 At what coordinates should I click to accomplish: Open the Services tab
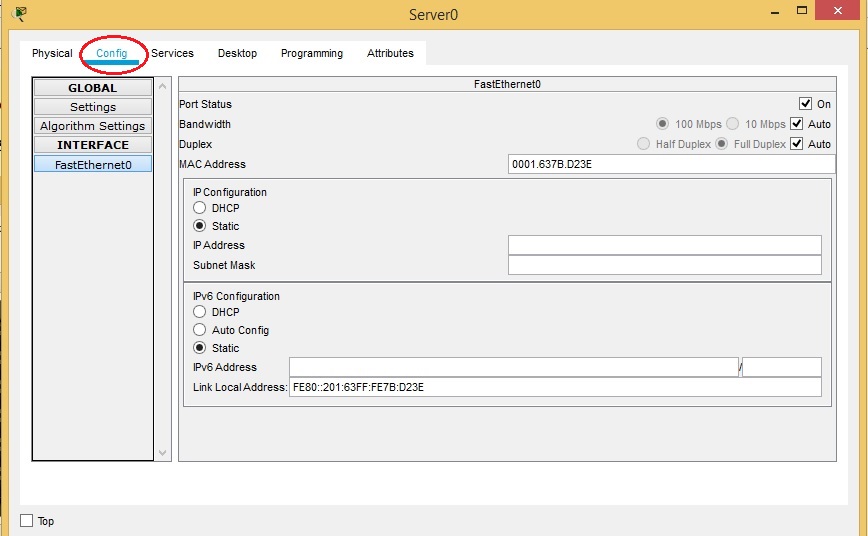172,53
